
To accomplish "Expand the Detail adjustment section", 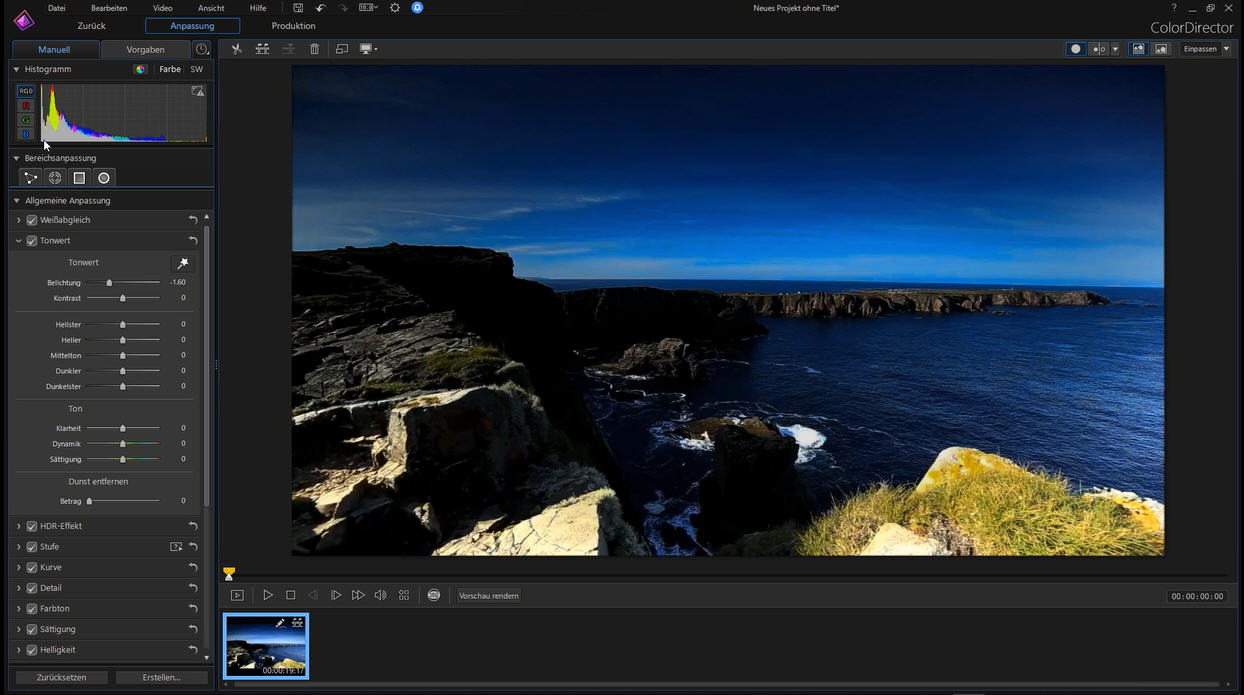I will 19,588.
